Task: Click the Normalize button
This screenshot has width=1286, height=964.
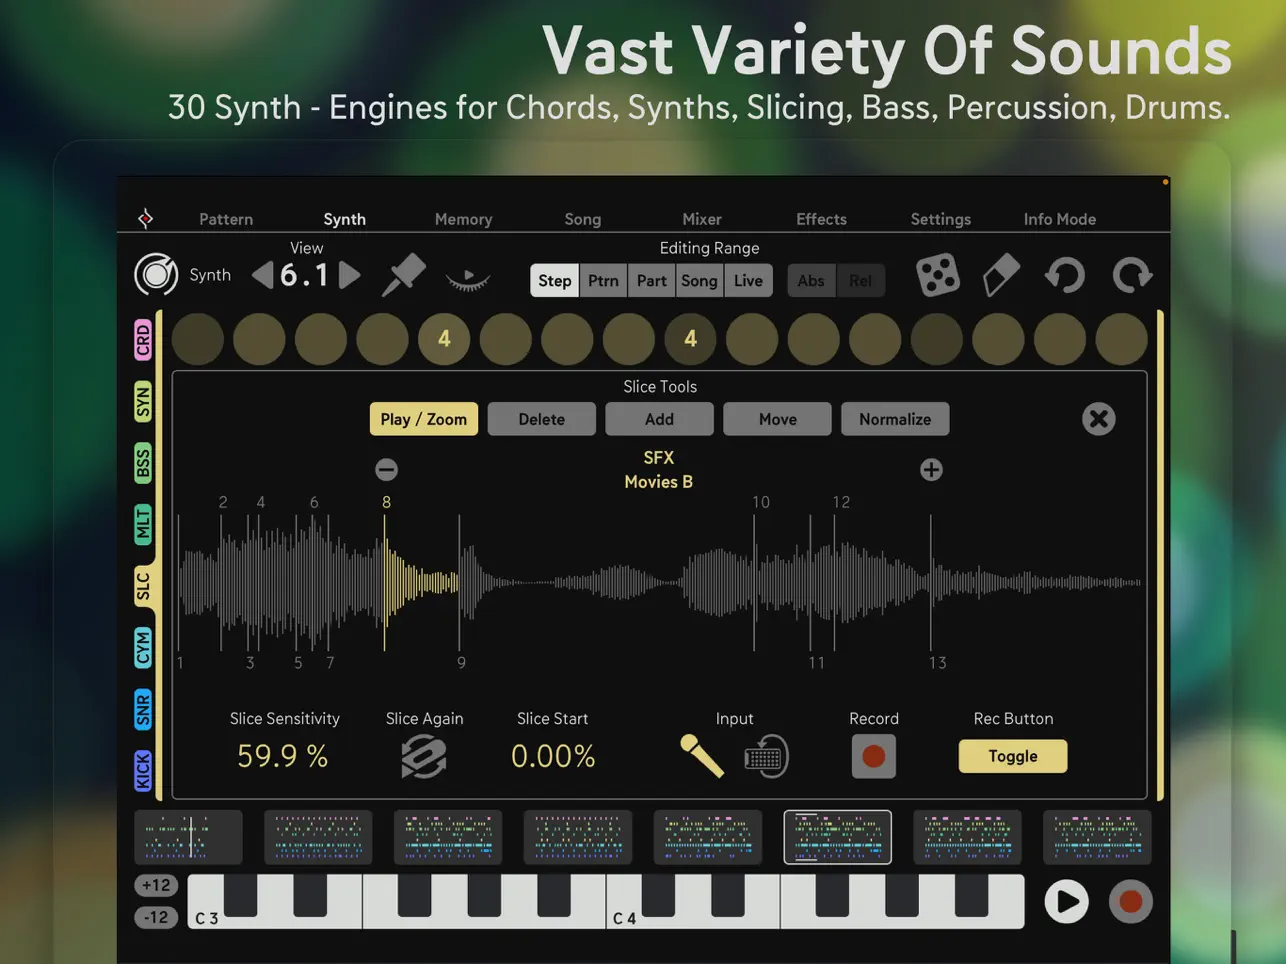Action: click(895, 419)
